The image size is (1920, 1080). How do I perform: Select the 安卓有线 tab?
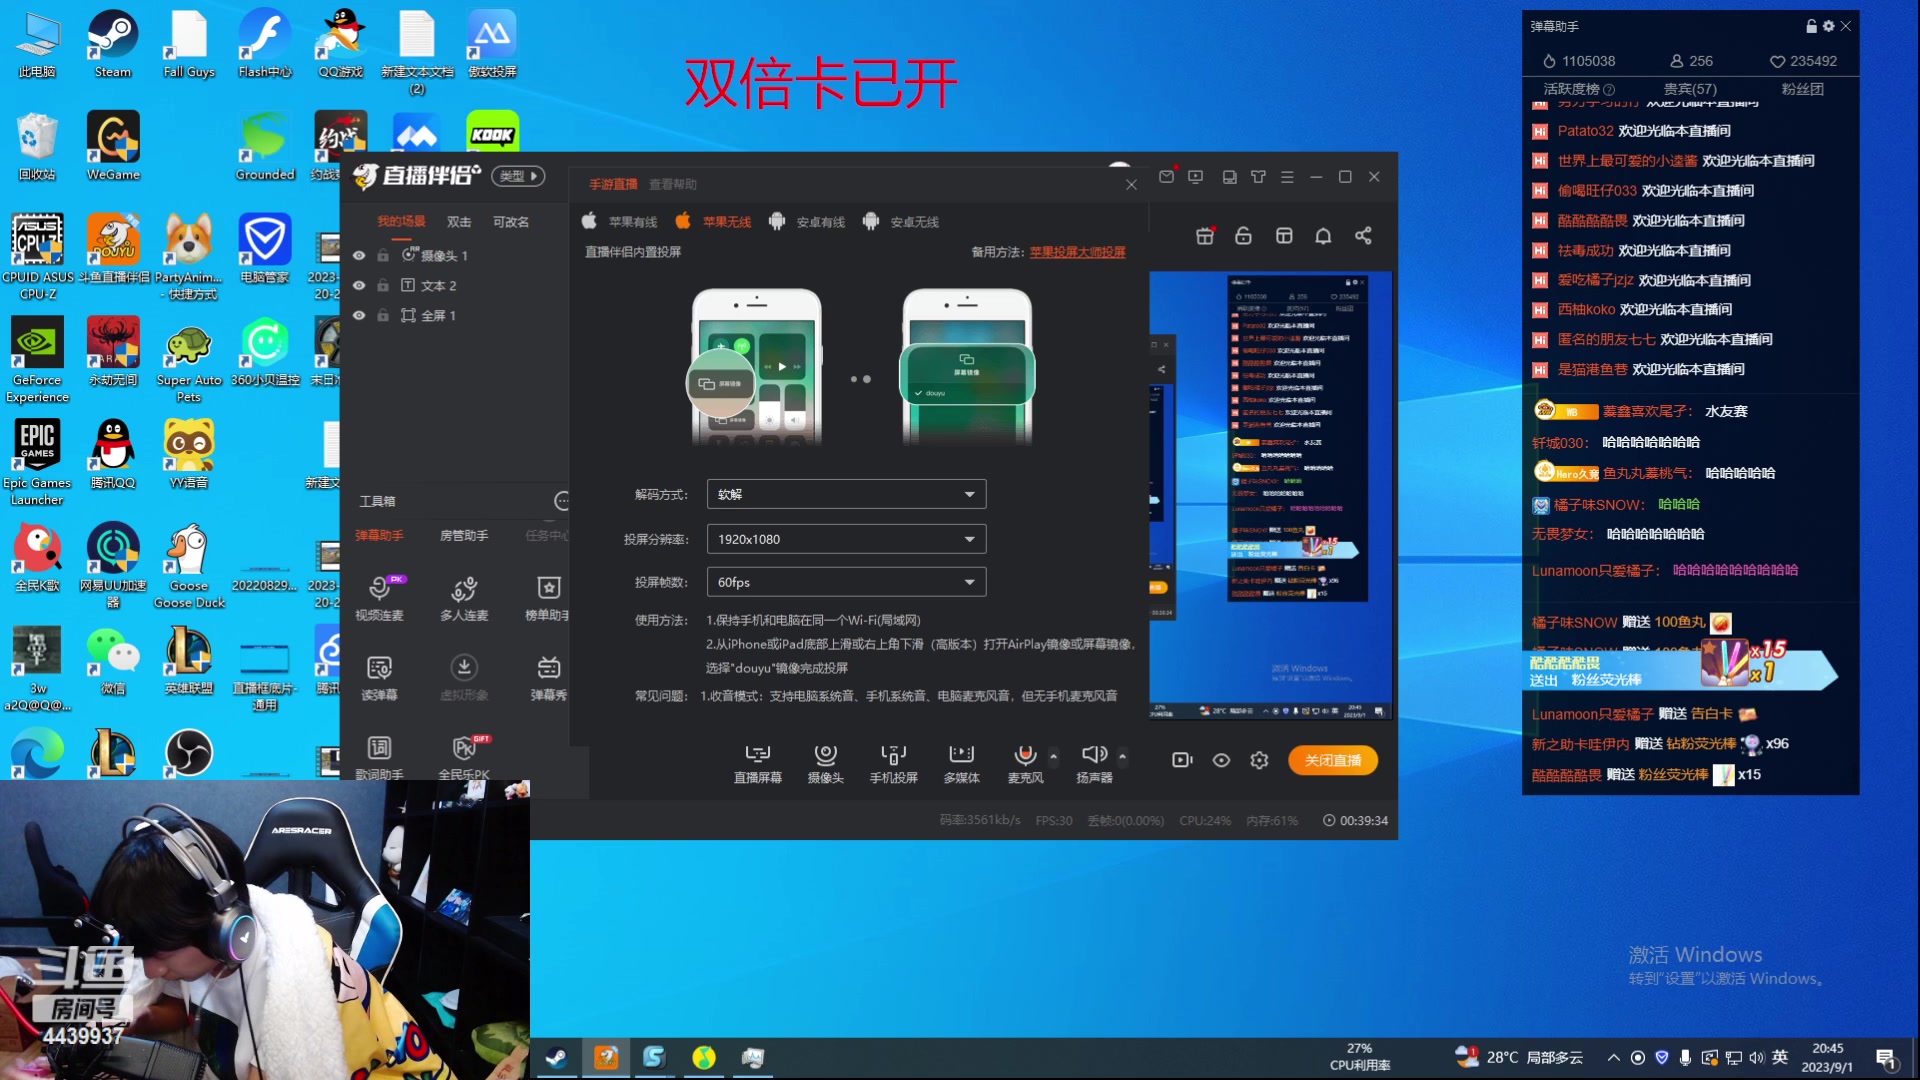[x=807, y=221]
